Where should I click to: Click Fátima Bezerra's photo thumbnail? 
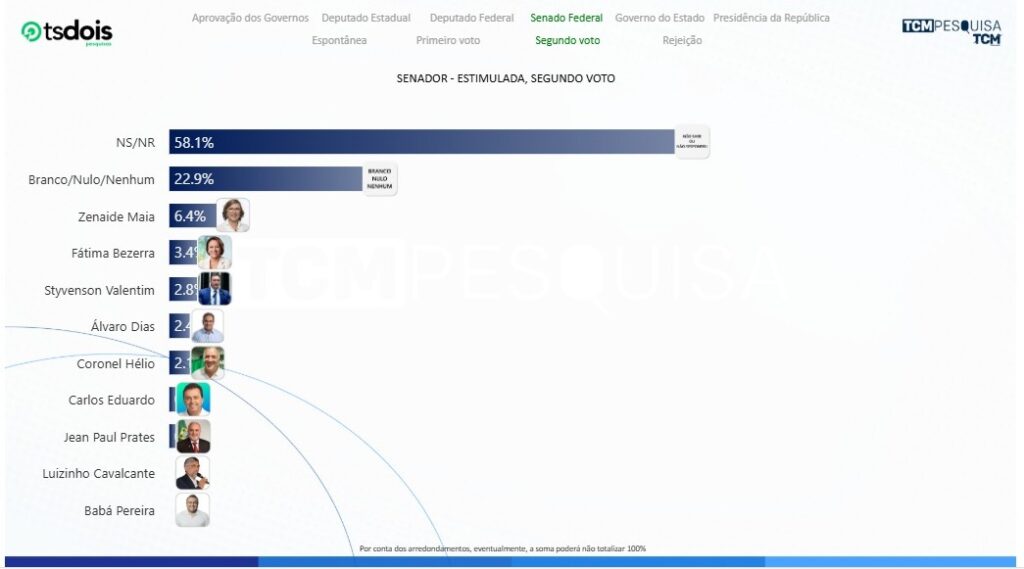click(x=215, y=252)
